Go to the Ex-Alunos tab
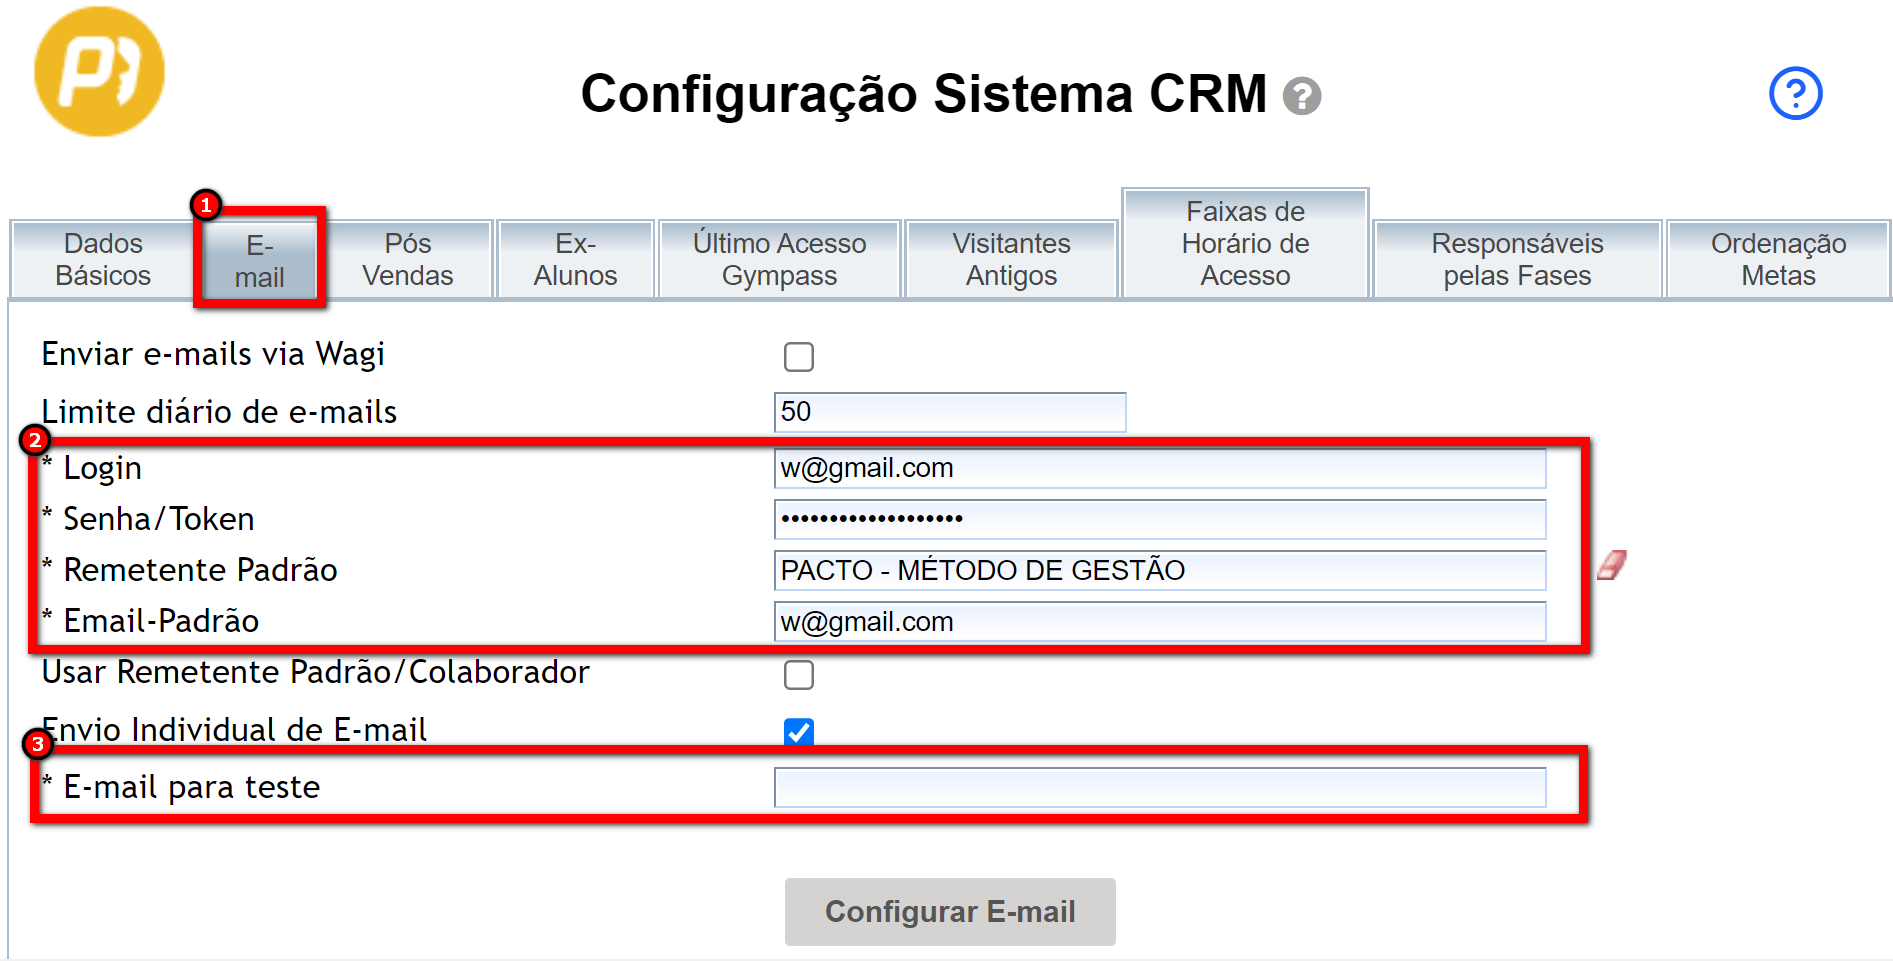The image size is (1893, 961). tap(575, 260)
